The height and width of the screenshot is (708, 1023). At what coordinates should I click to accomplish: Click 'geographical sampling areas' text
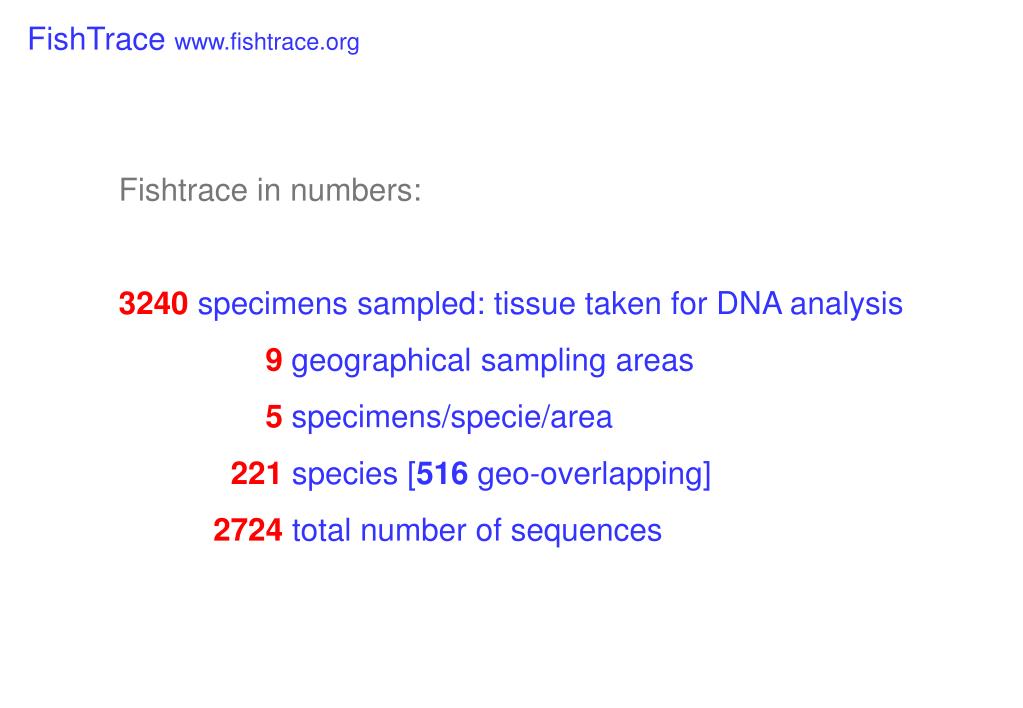[492, 362]
